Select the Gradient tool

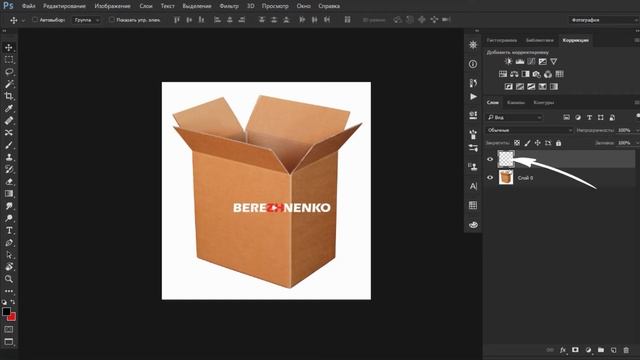coord(9,194)
